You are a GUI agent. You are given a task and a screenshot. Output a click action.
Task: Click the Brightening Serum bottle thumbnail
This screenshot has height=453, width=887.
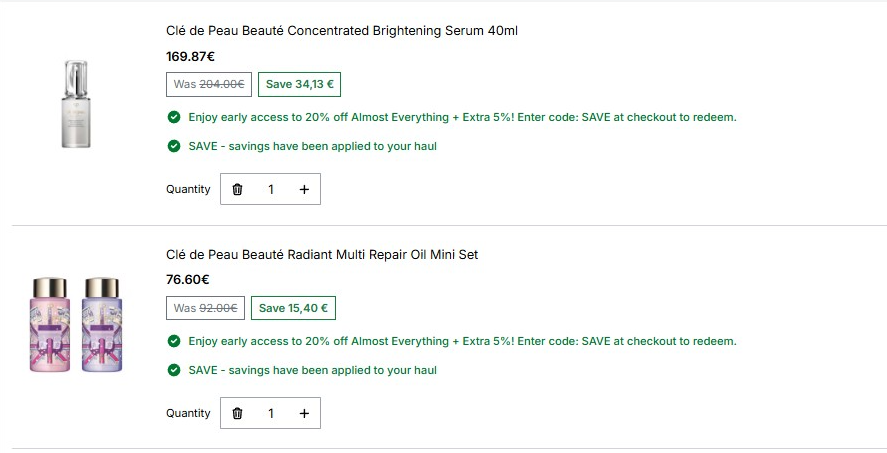click(x=76, y=104)
